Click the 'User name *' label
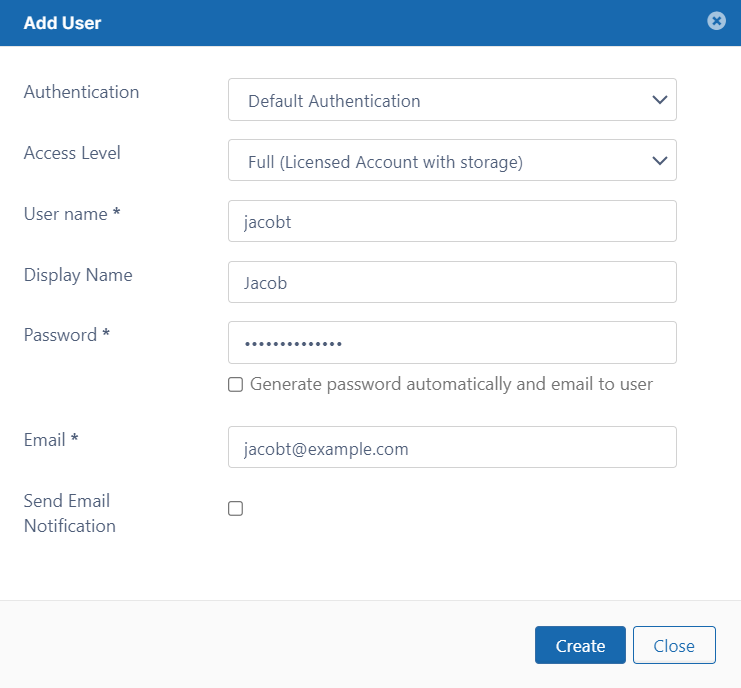Viewport: 741px width, 688px height. click(72, 214)
